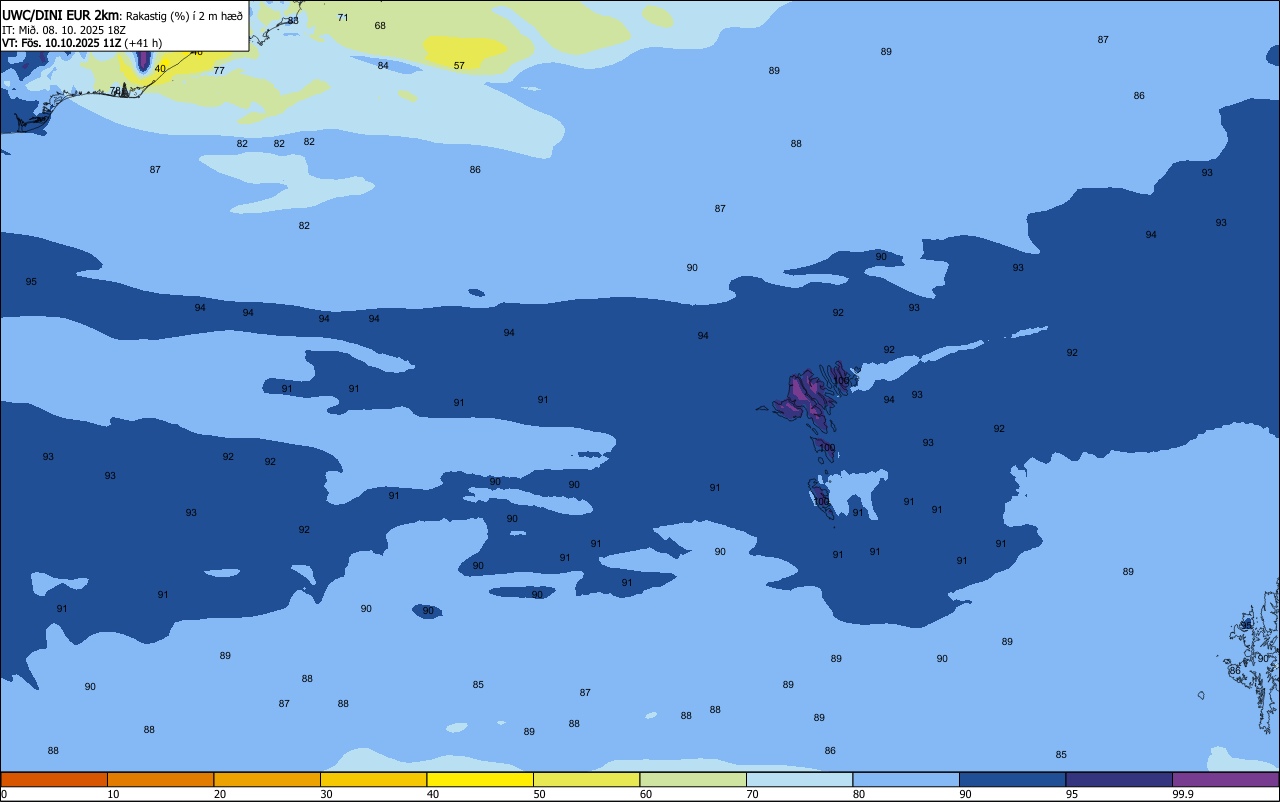Click the 30–40 golden-yellow legend swatch

373,779
